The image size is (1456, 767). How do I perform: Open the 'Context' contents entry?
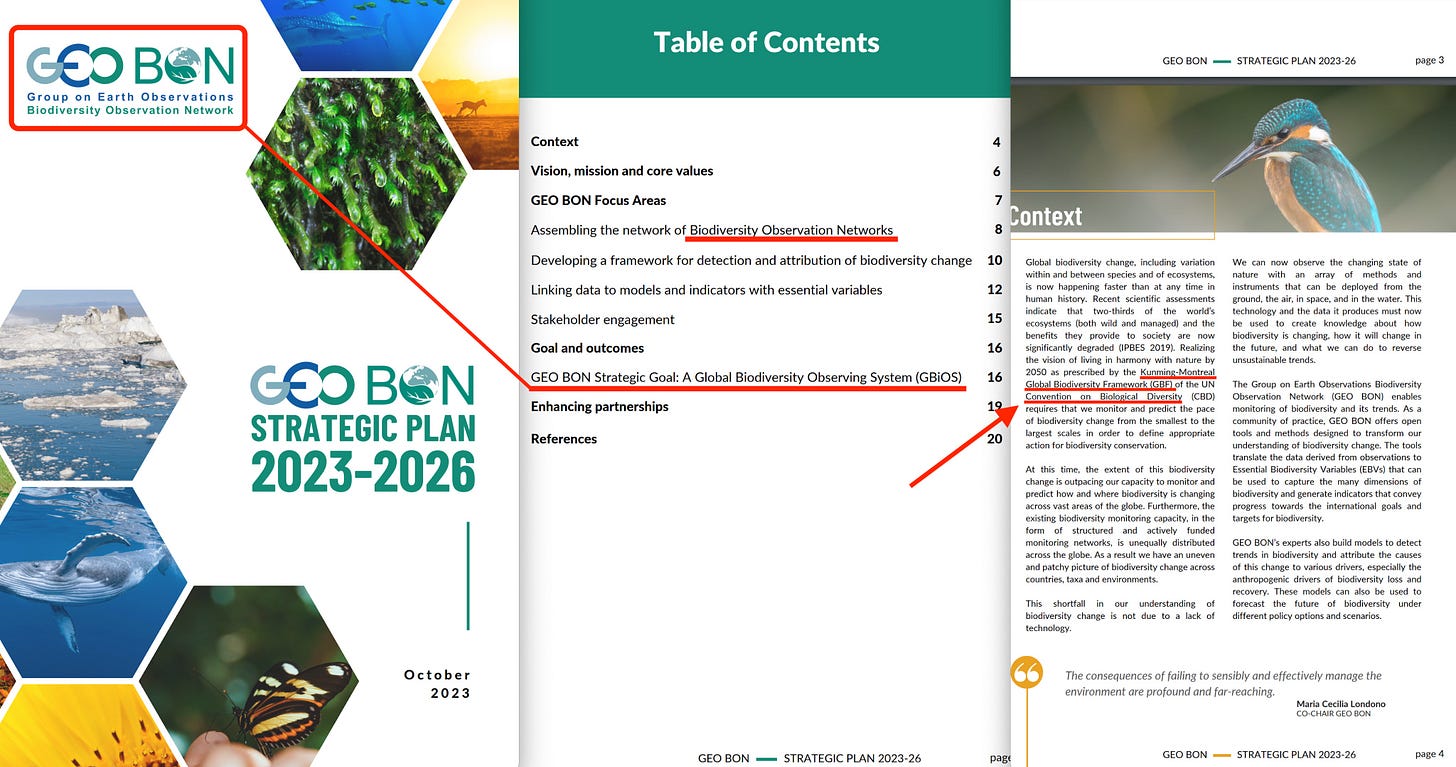(x=555, y=142)
